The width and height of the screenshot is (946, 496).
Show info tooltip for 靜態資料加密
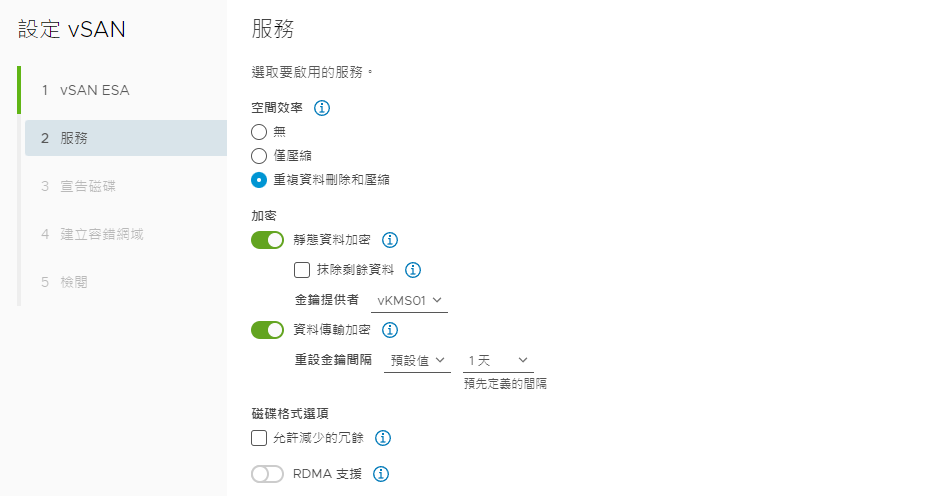point(390,240)
